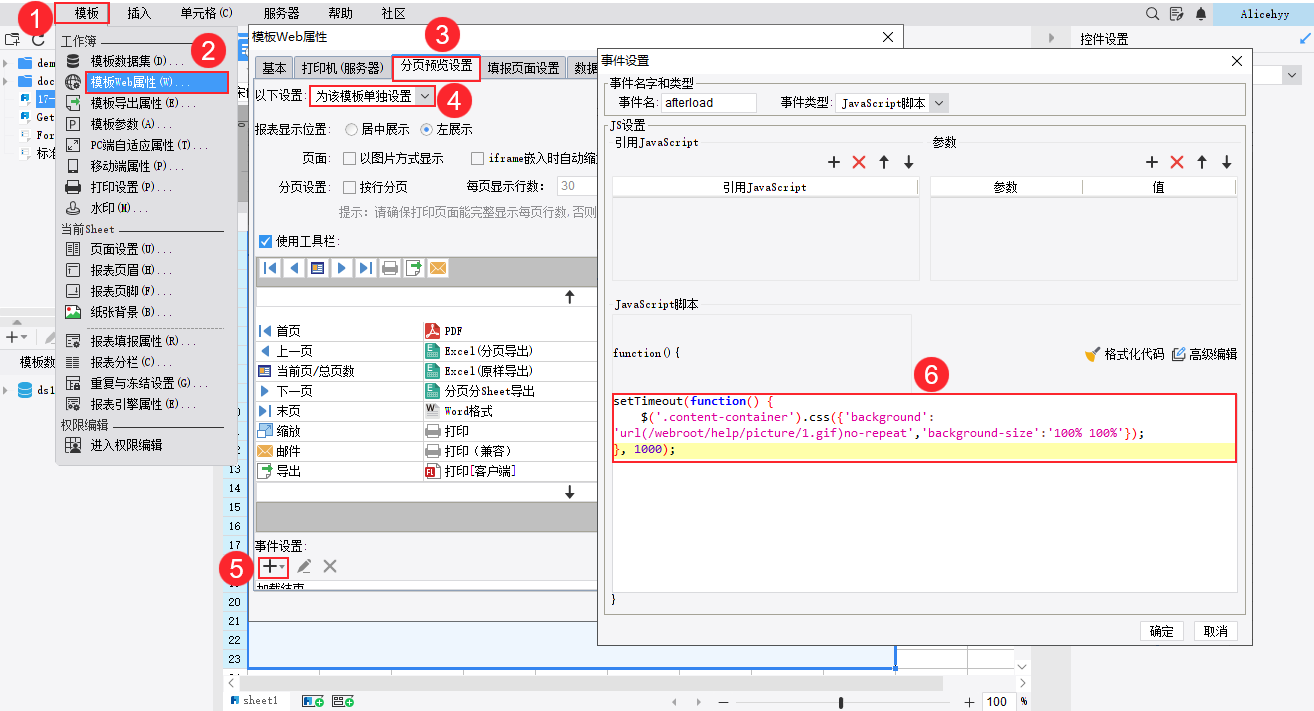
Task: Open the 事件类型 JavaScript脚本 dropdown
Action: pyautogui.click(x=891, y=103)
